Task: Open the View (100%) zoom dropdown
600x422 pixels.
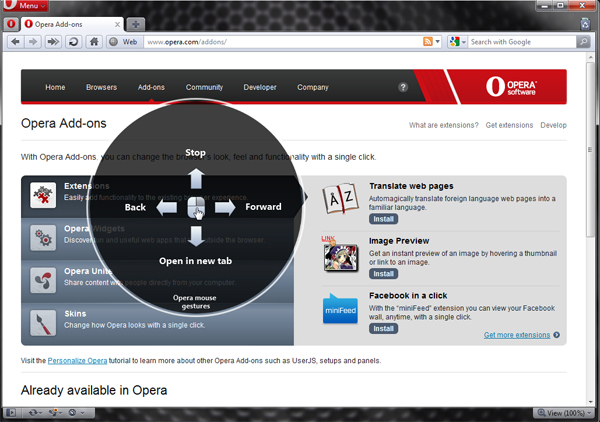Action: pyautogui.click(x=564, y=413)
